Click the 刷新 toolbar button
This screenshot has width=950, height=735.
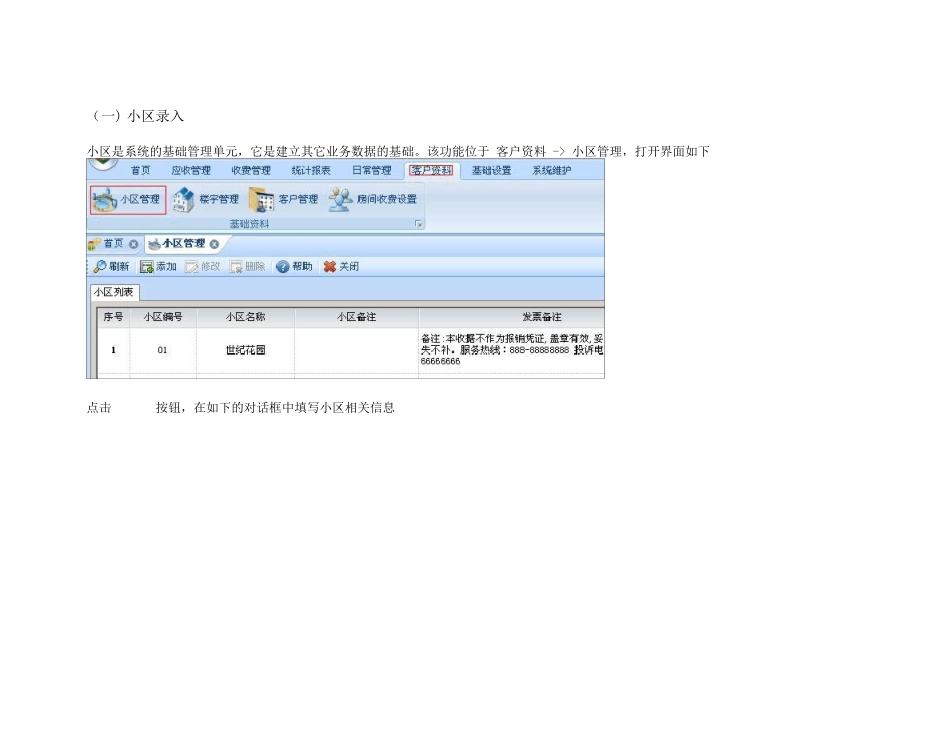click(111, 267)
